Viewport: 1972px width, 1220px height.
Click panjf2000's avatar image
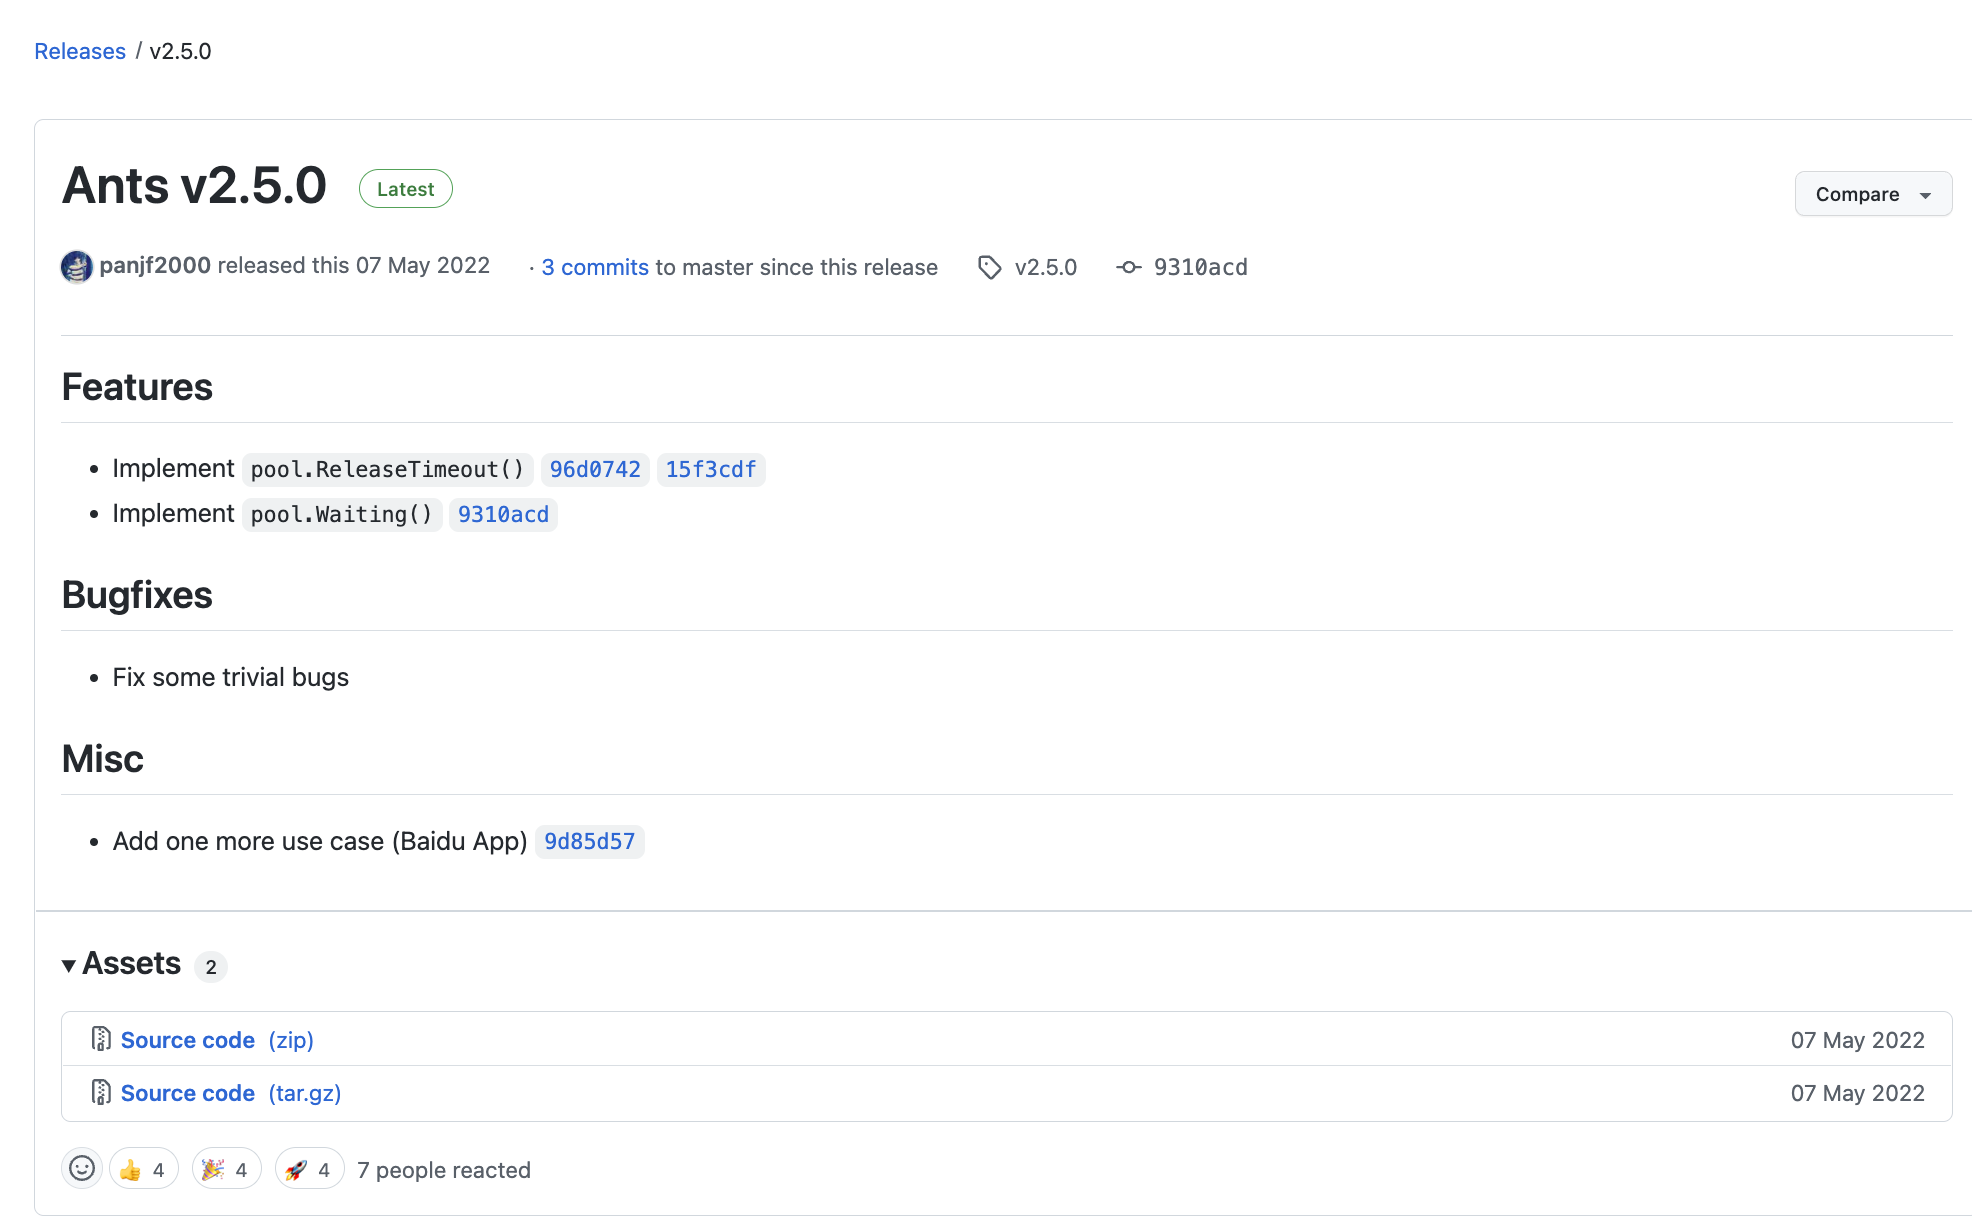[x=77, y=267]
